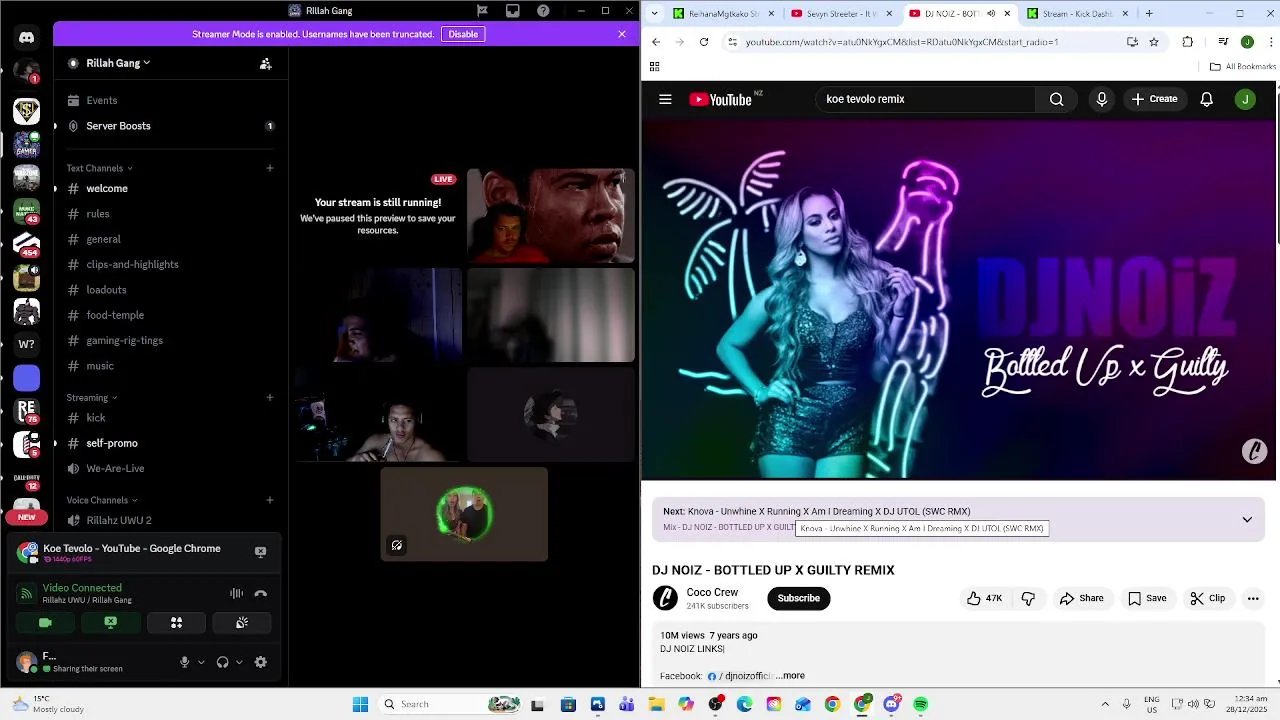Click the YouTube search input field
The width and height of the screenshot is (1280, 720).
(927, 99)
